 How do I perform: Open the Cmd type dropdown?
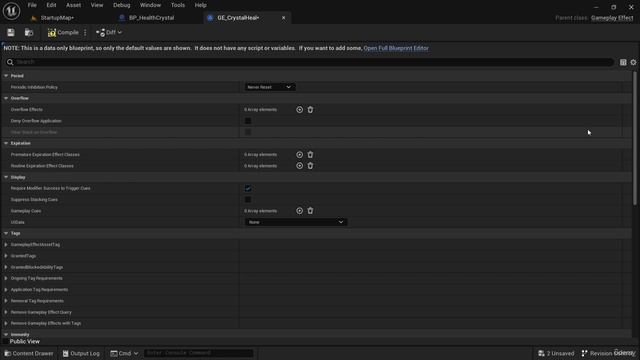pos(124,353)
